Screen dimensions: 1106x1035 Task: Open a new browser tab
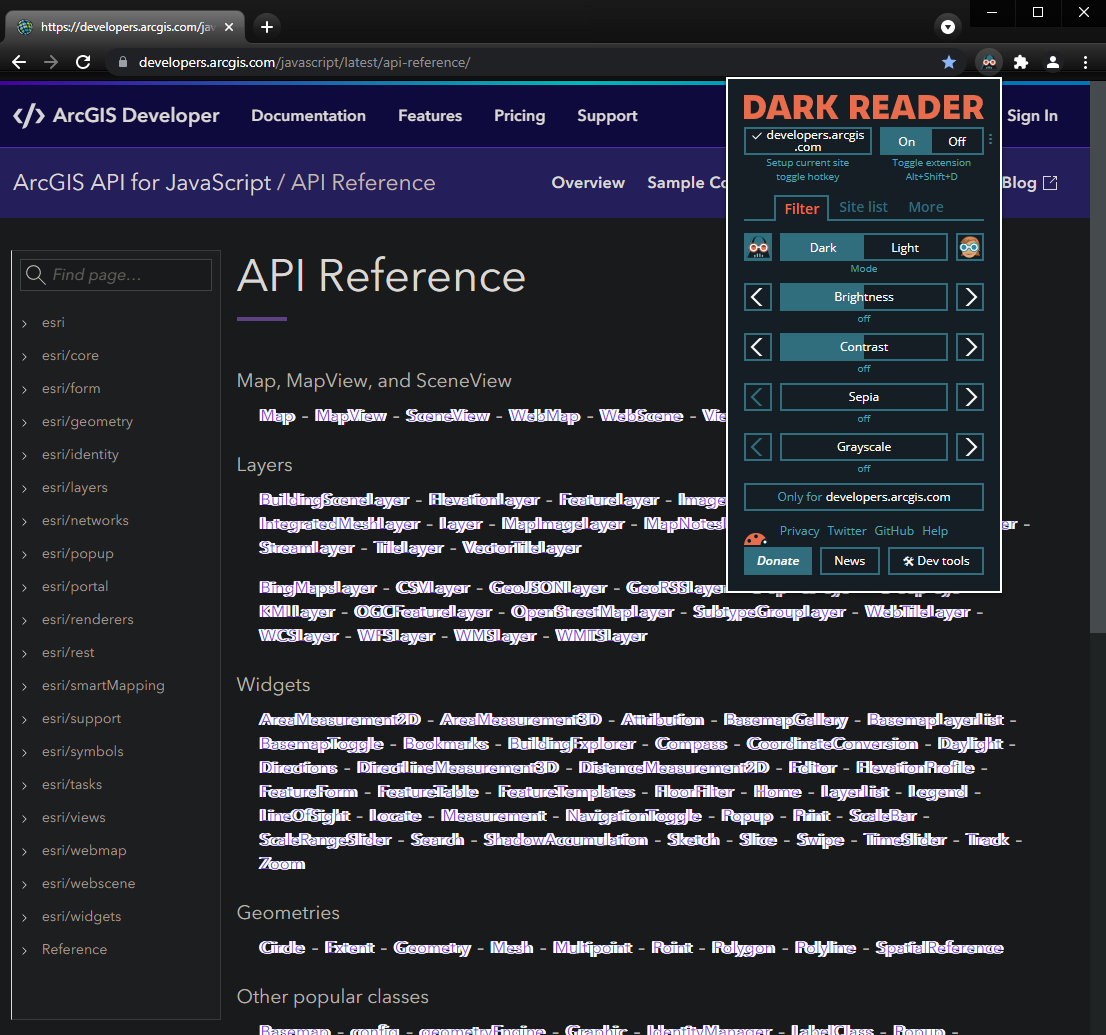click(267, 27)
